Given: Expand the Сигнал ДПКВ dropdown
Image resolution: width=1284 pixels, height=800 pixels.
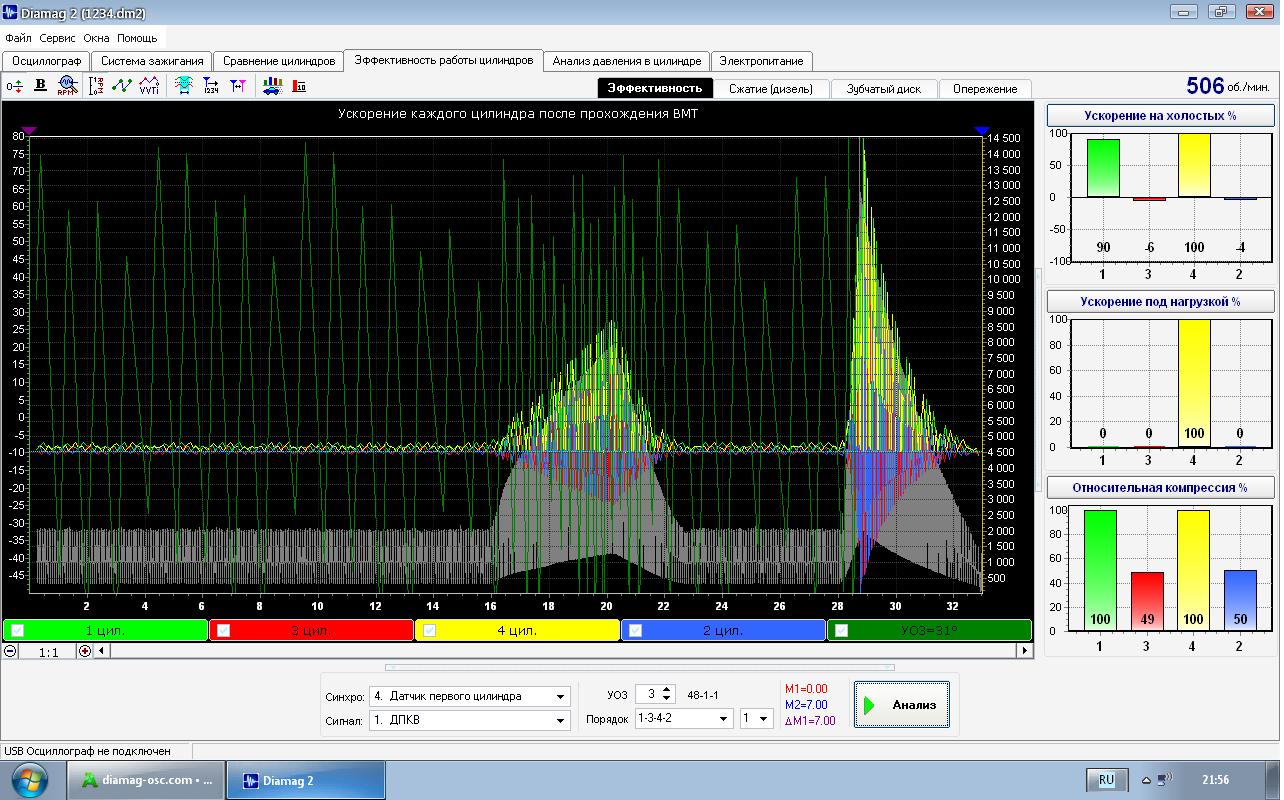Looking at the screenshot, I should tap(559, 720).
